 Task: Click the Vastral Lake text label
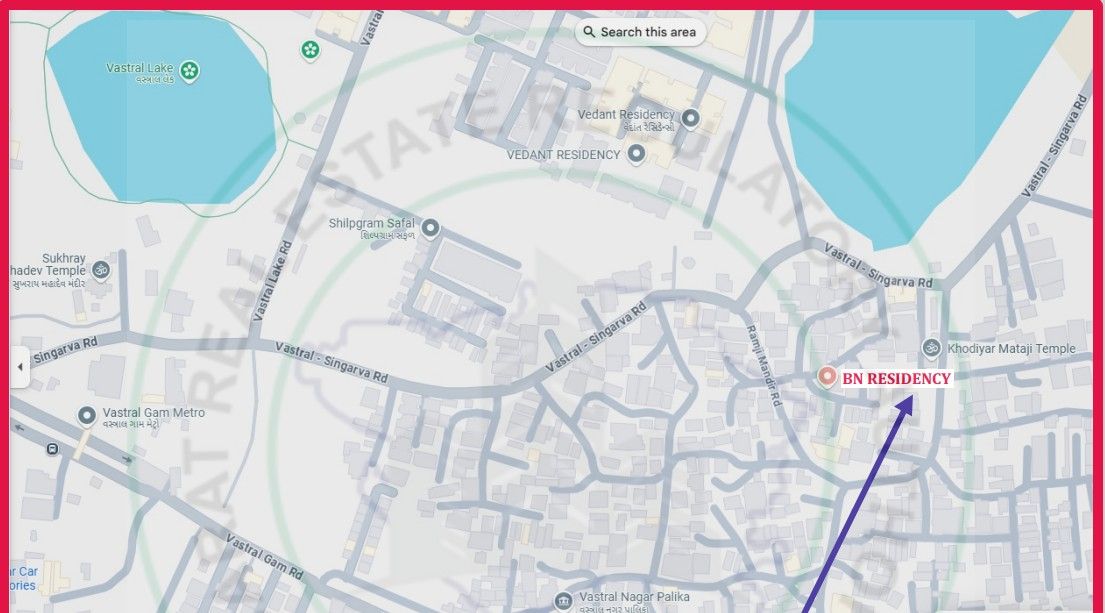(140, 68)
